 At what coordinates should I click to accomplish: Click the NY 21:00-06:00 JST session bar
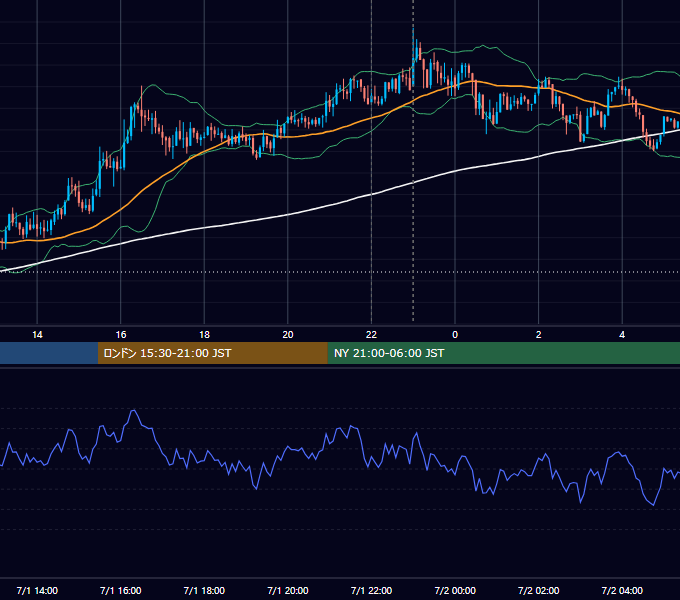(x=503, y=353)
